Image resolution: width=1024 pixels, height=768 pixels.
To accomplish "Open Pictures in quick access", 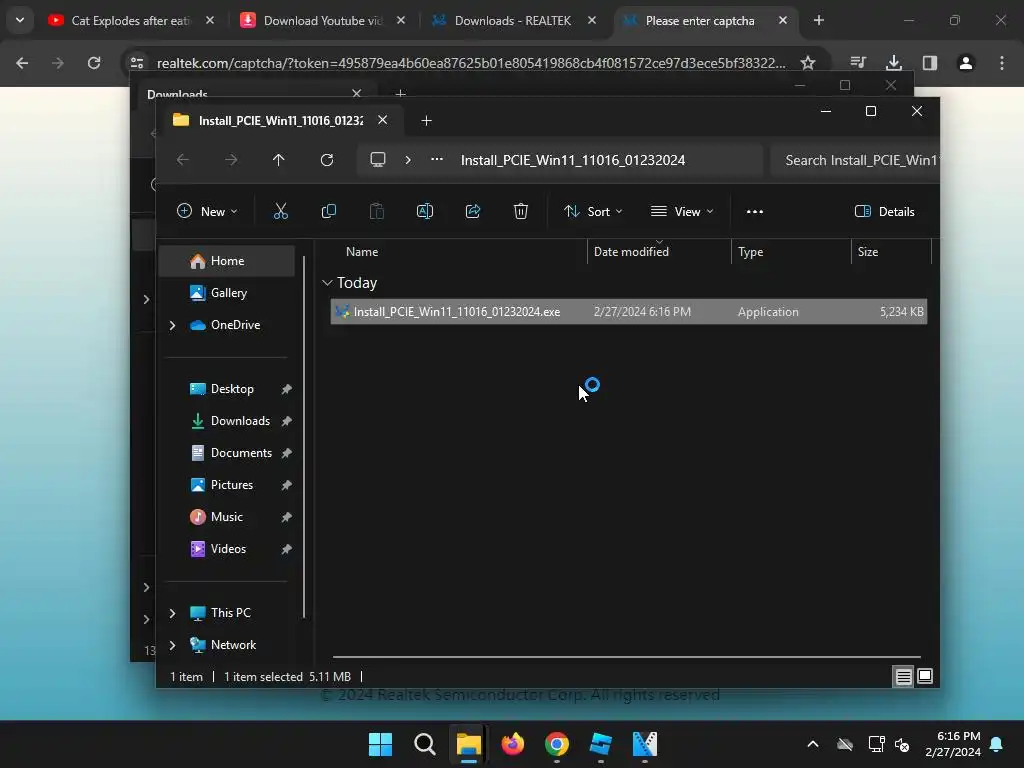I will (x=227, y=485).
